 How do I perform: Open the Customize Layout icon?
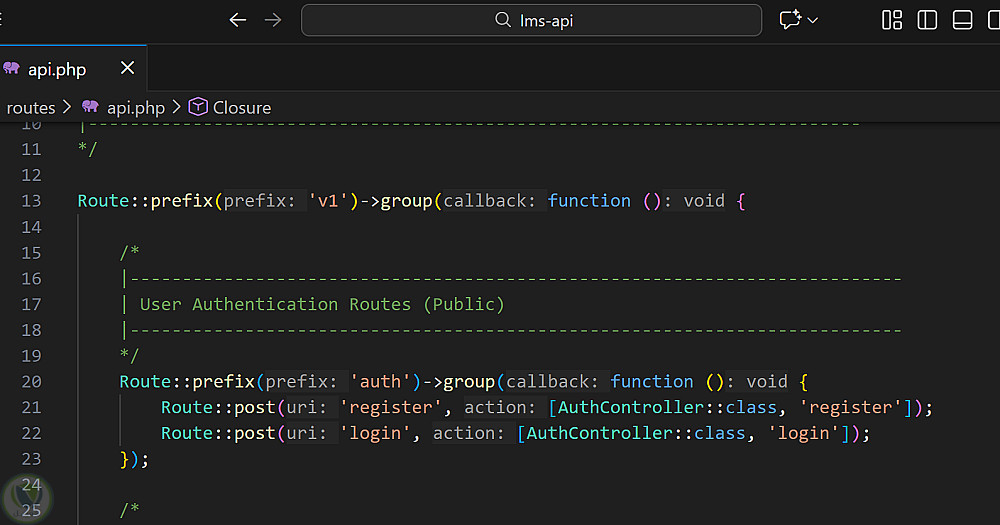(x=892, y=20)
